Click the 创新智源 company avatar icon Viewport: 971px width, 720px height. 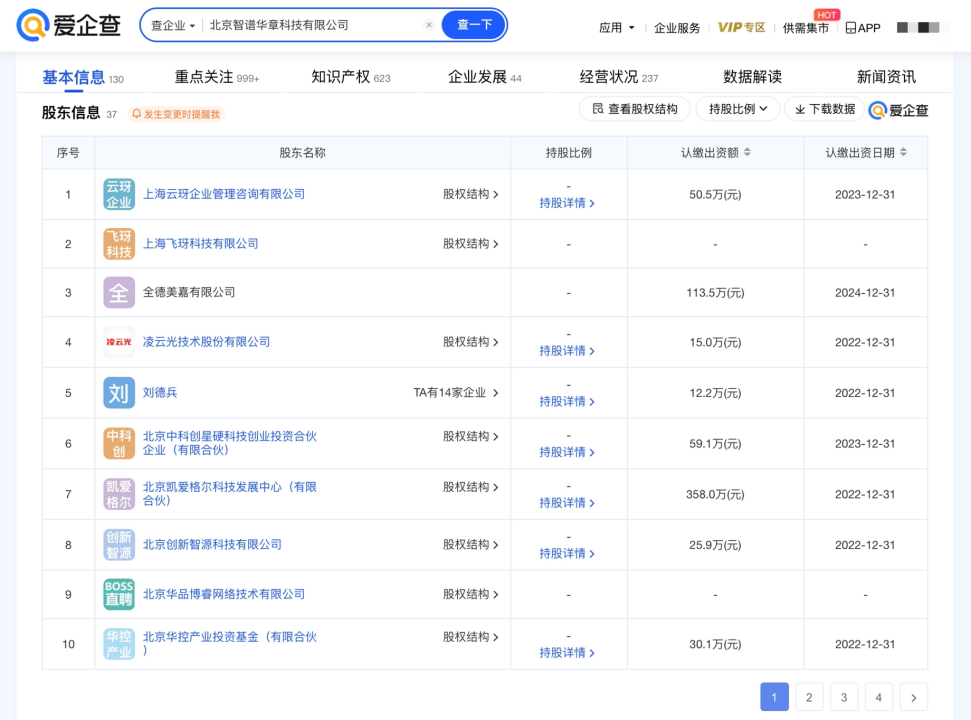119,545
